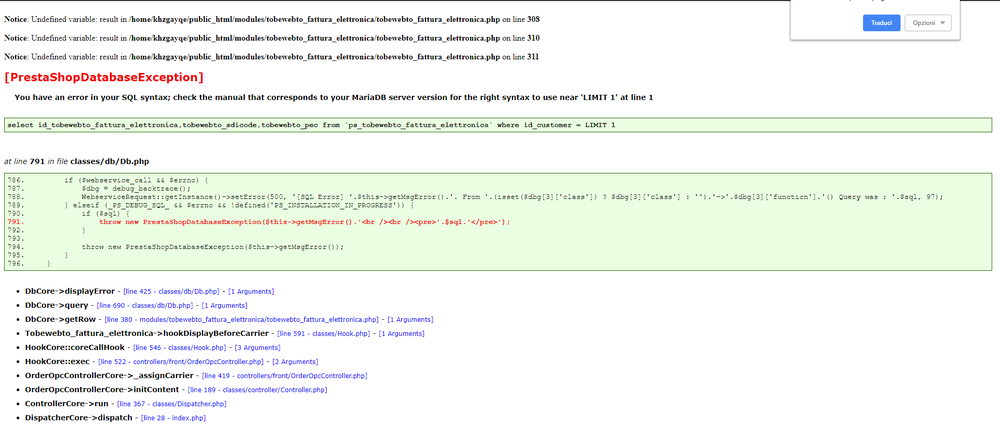Screen dimensions: 1000x438
Task: Click the blue Traduci button
Action: pyautogui.click(x=881, y=23)
